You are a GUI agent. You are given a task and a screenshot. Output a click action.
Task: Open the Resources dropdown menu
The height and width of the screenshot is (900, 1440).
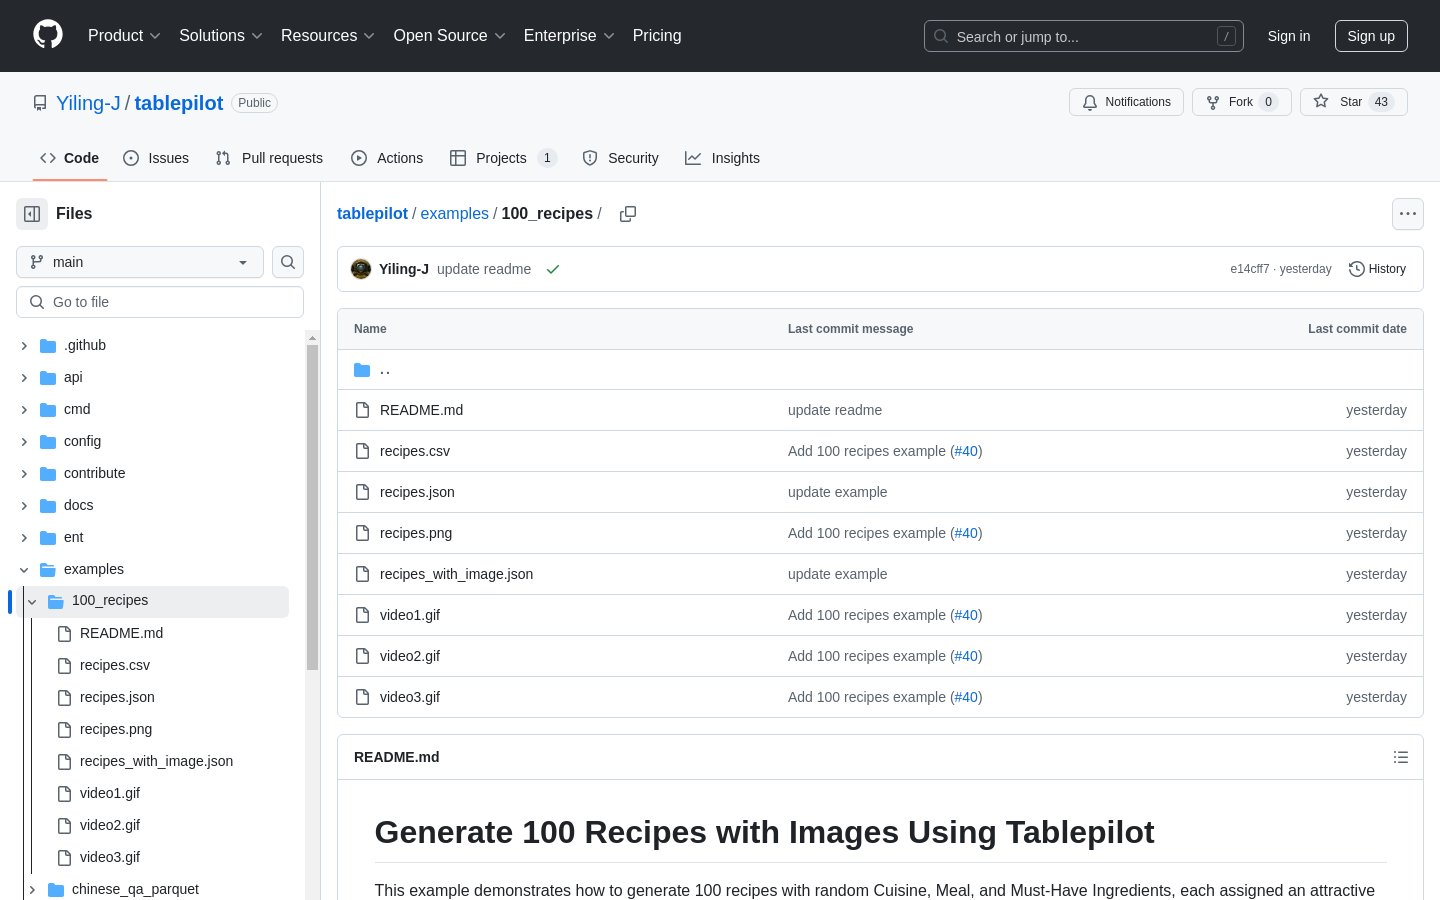coord(327,36)
